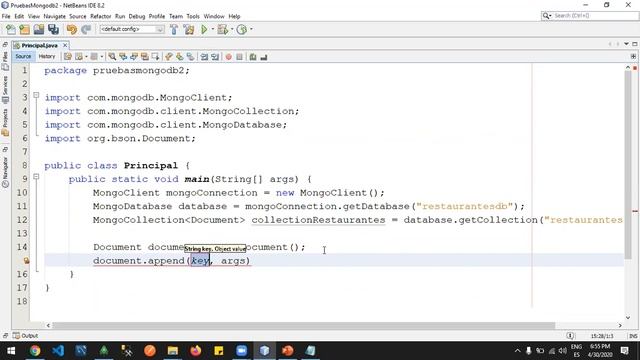Image resolution: width=640 pixels, height=360 pixels.
Task: Click the vertical scrollbar thumb
Action: pos(628,164)
